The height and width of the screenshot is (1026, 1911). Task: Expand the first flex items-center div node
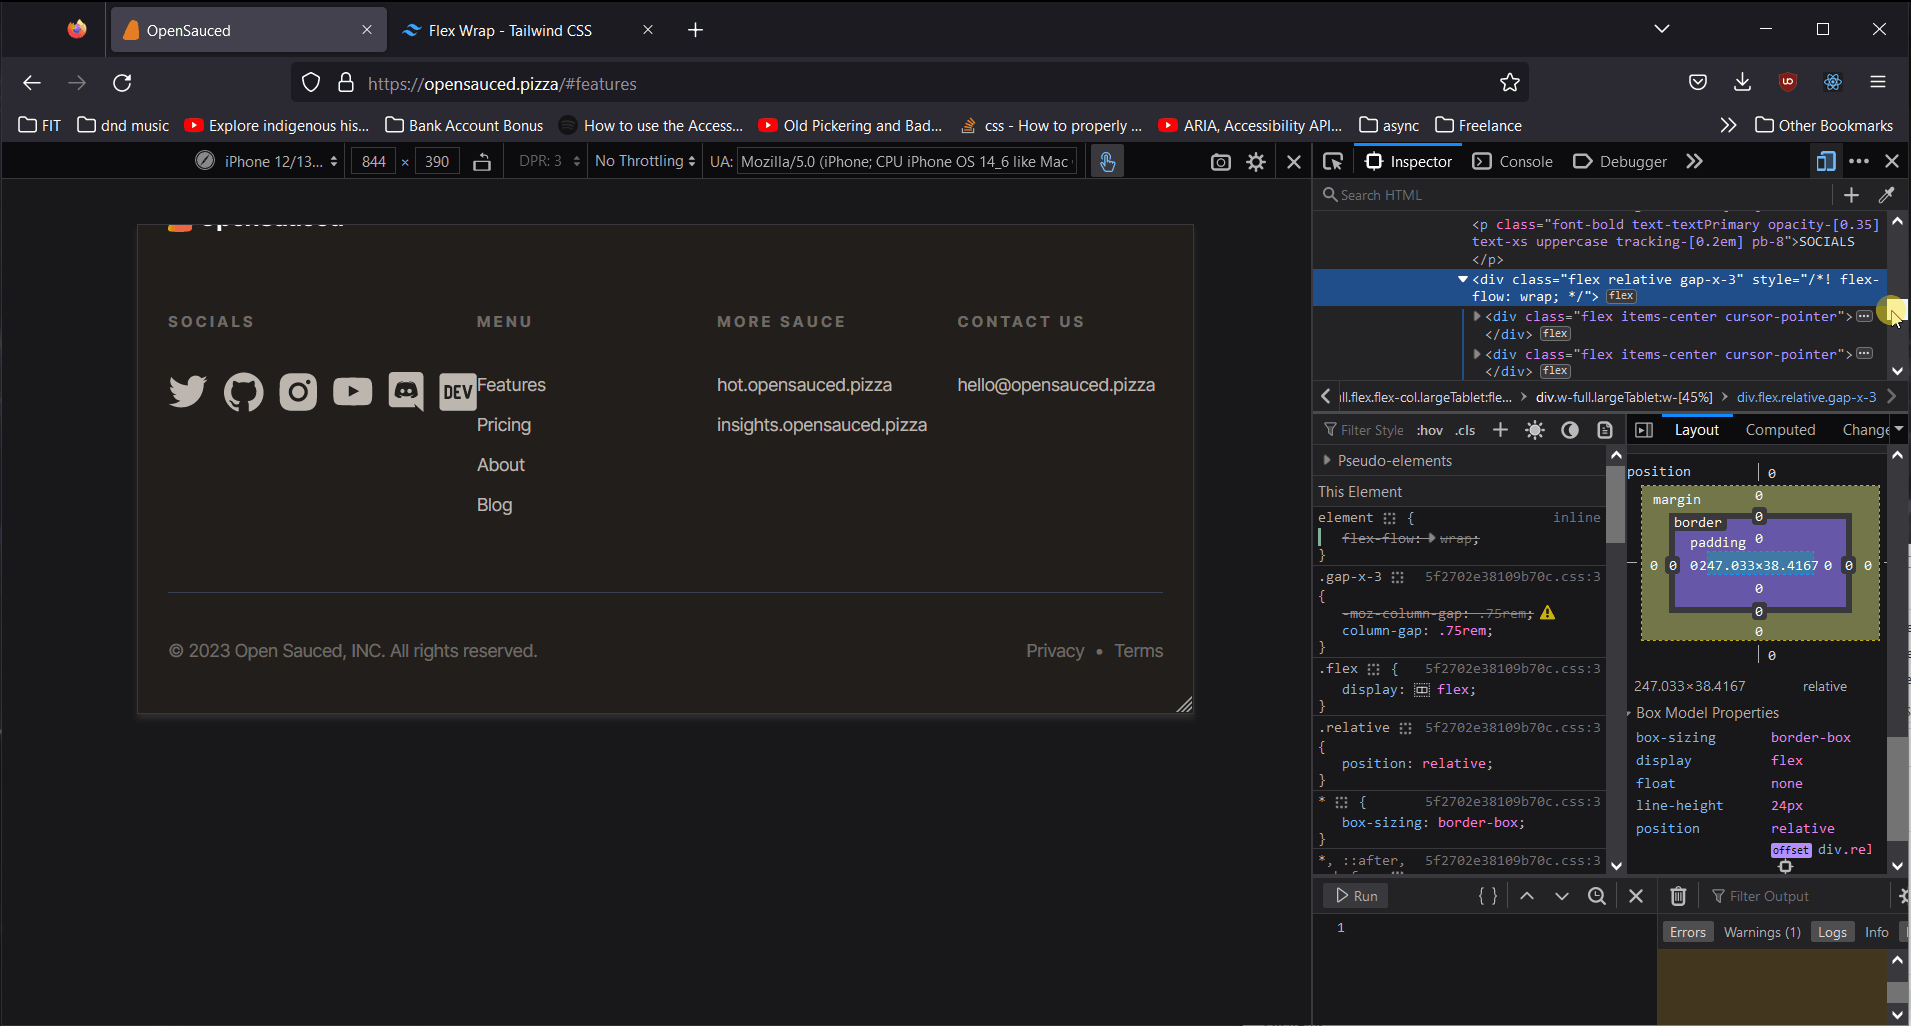click(1477, 316)
